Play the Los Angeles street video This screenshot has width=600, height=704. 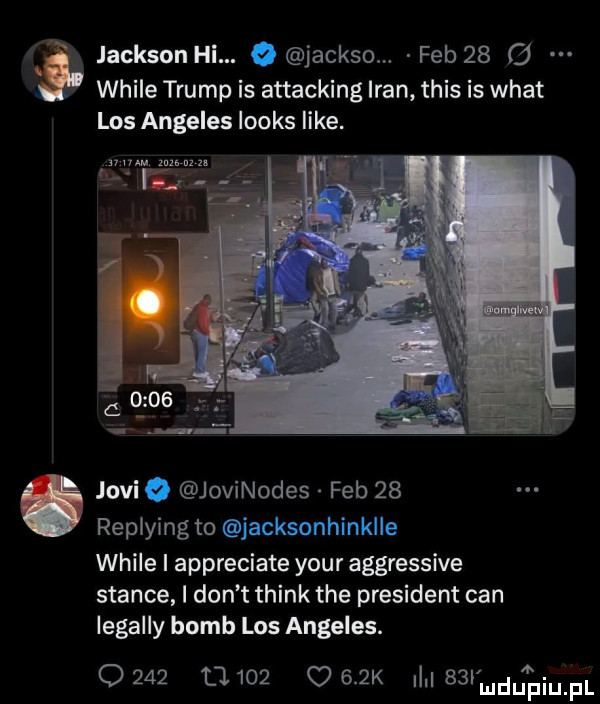[337, 296]
